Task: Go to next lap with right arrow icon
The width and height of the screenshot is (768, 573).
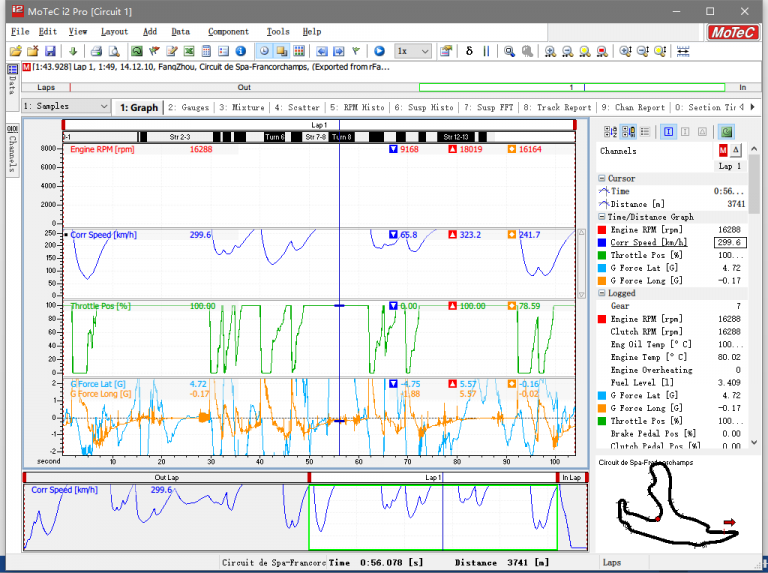Action: tap(339, 51)
